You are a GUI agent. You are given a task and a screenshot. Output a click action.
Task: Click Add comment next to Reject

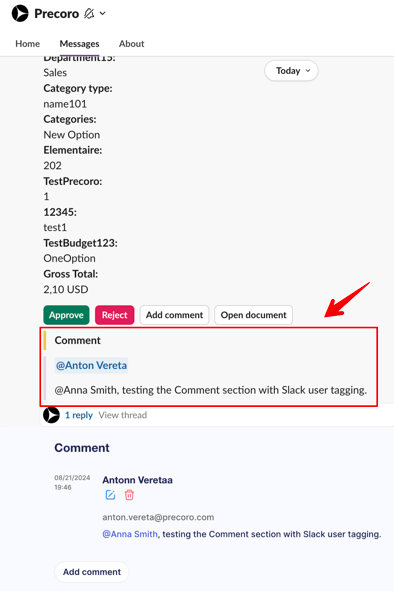(x=175, y=315)
